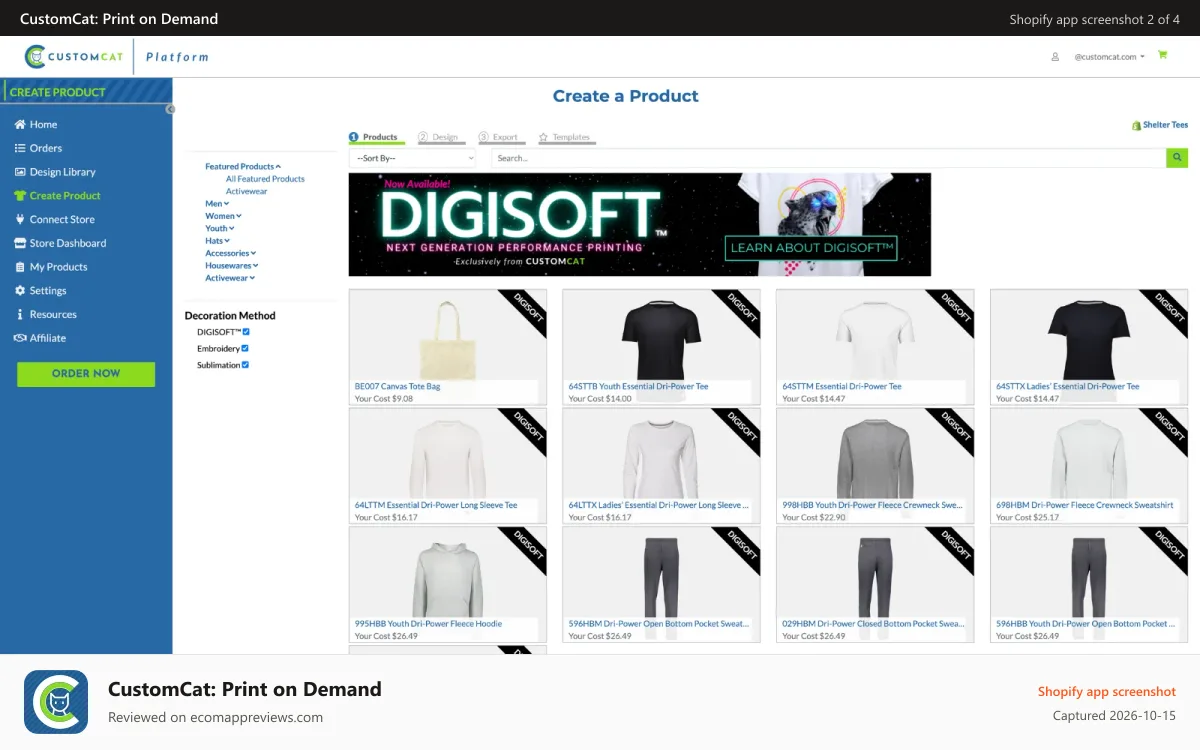Expand the Men category
1200x750 pixels.
[x=216, y=204]
